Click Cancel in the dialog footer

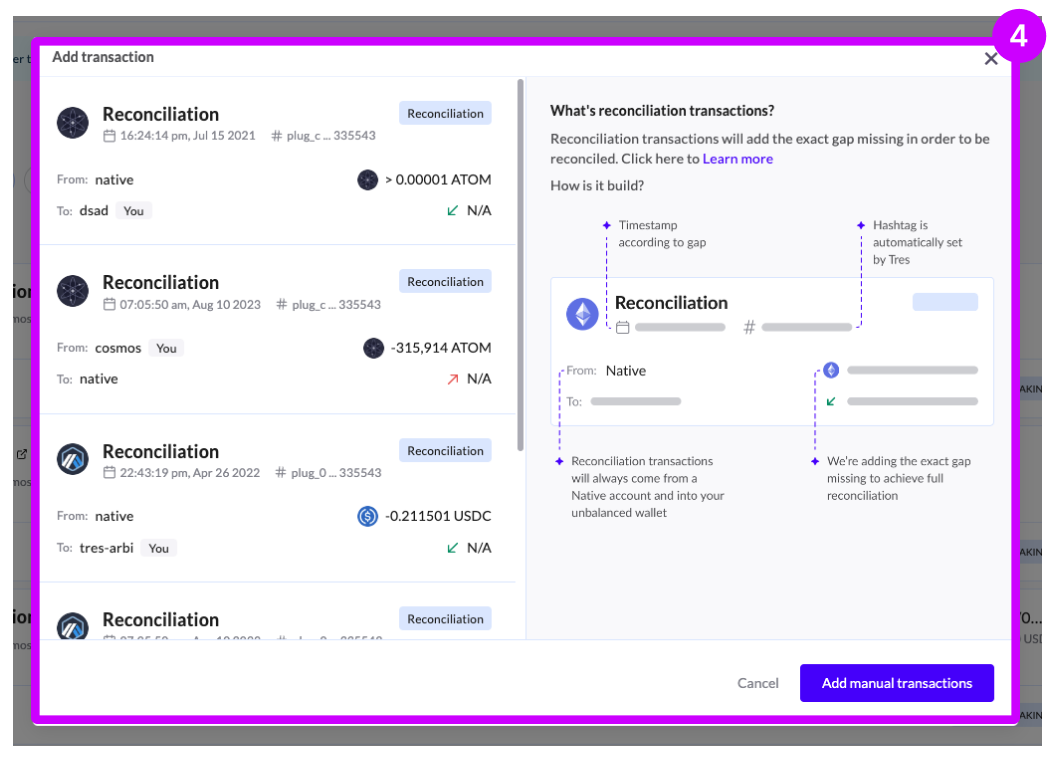757,683
